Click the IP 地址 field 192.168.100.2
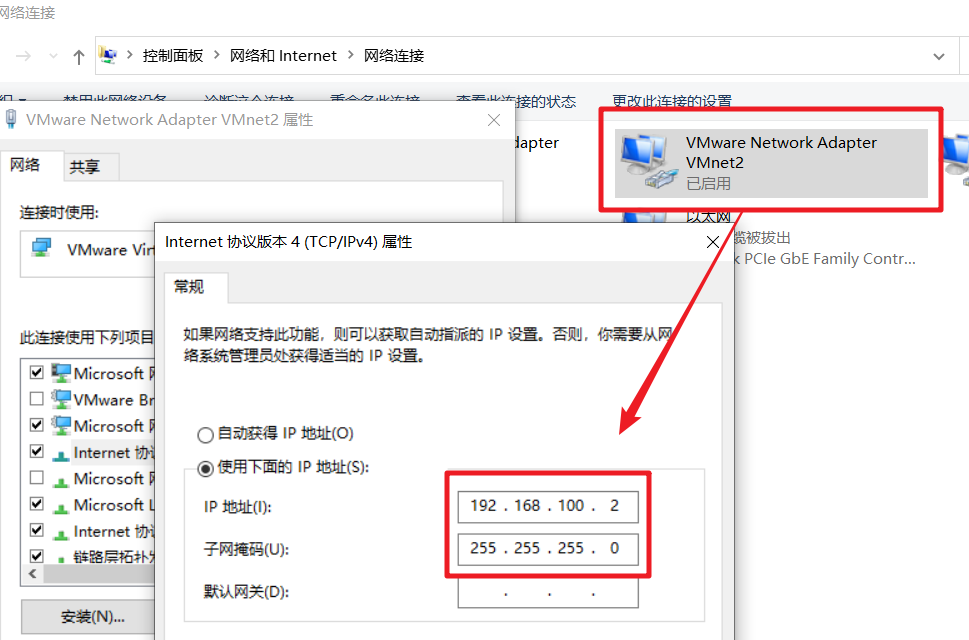The width and height of the screenshot is (969, 640). [548, 507]
